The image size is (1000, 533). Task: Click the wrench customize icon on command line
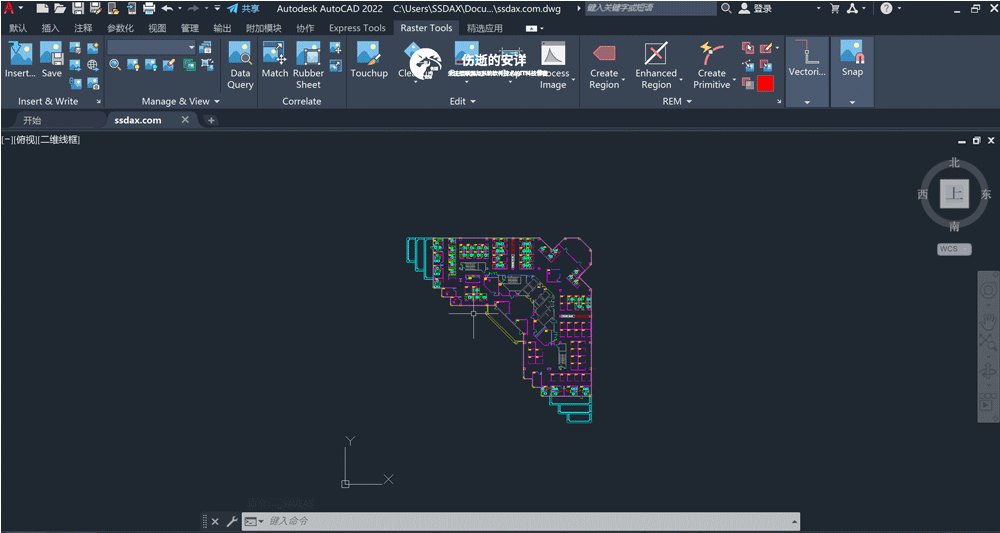click(x=232, y=522)
